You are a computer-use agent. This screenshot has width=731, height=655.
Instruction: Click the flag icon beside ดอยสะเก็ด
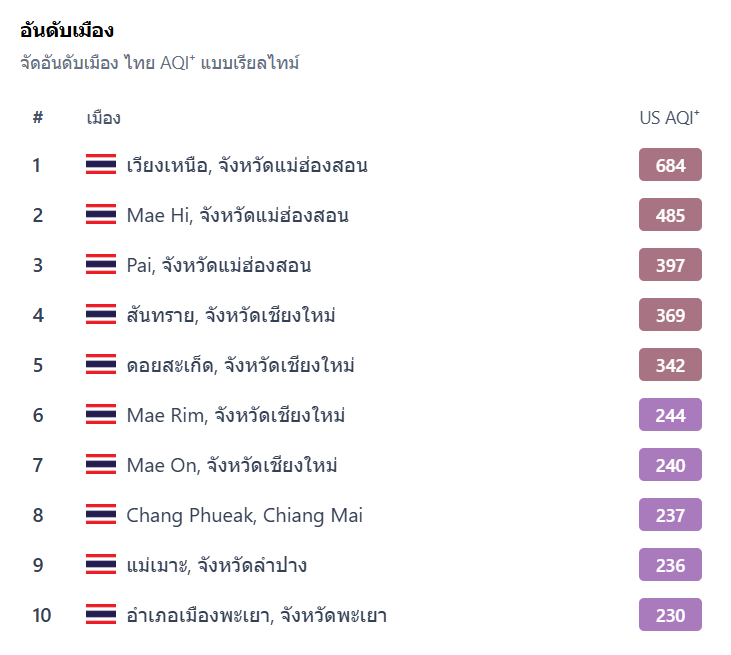click(x=101, y=365)
